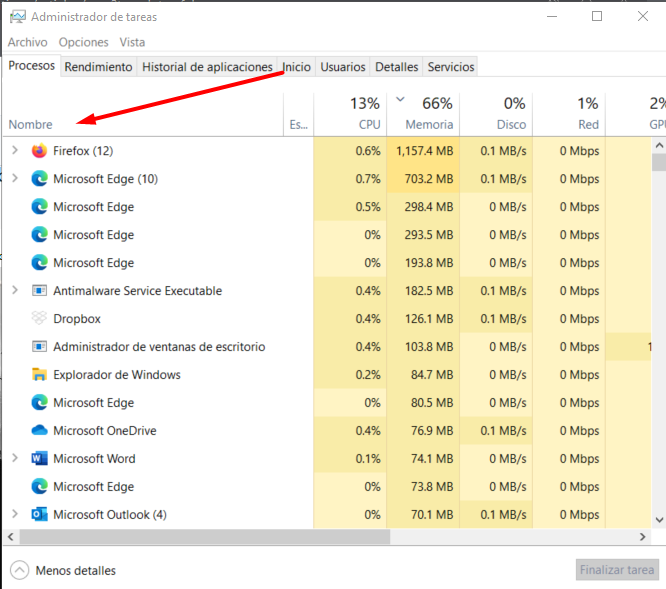
Task: Click Edge icon in the 80.5 MB row
Action: click(x=39, y=403)
